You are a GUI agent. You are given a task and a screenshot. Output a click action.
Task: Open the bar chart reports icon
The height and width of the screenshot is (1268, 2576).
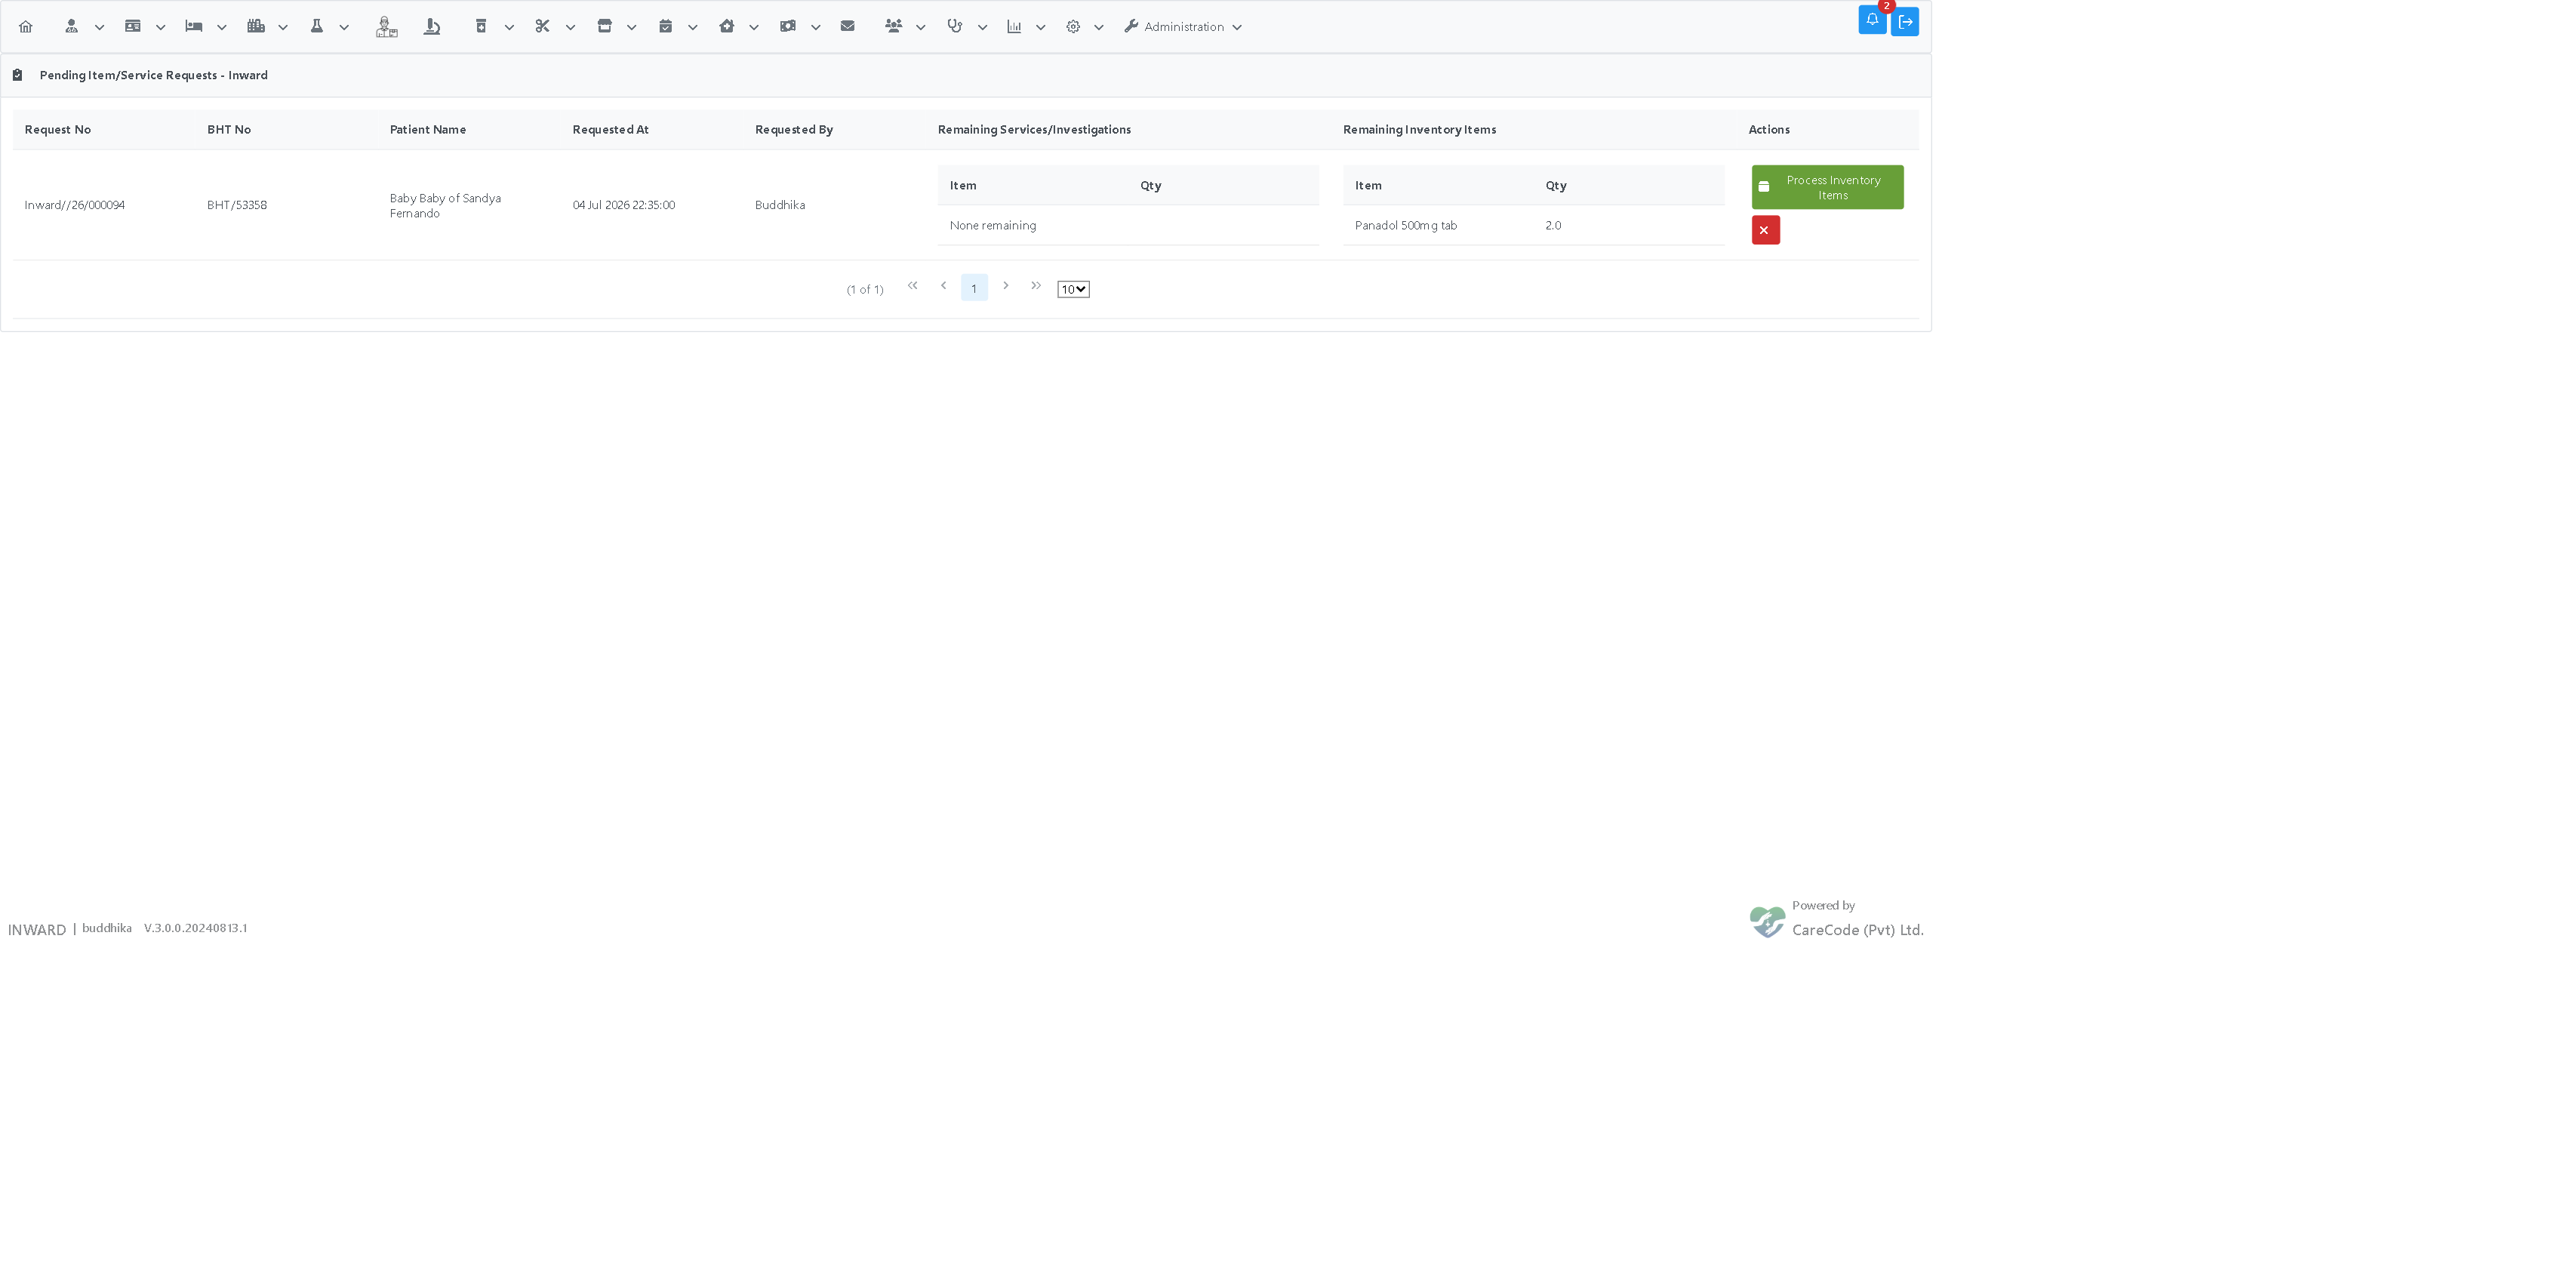(x=1014, y=27)
